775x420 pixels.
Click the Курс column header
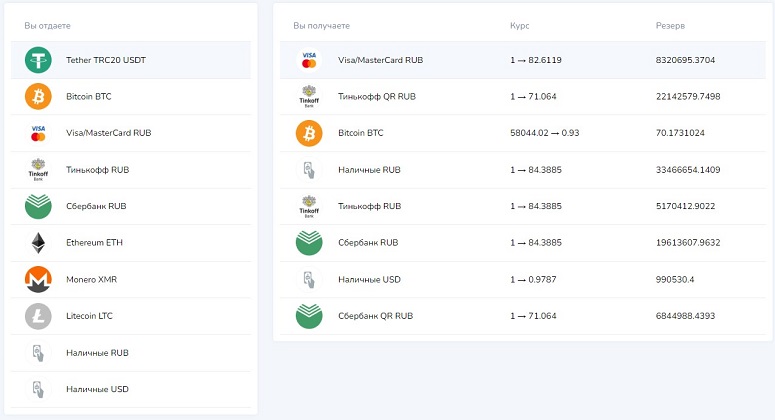click(x=520, y=25)
